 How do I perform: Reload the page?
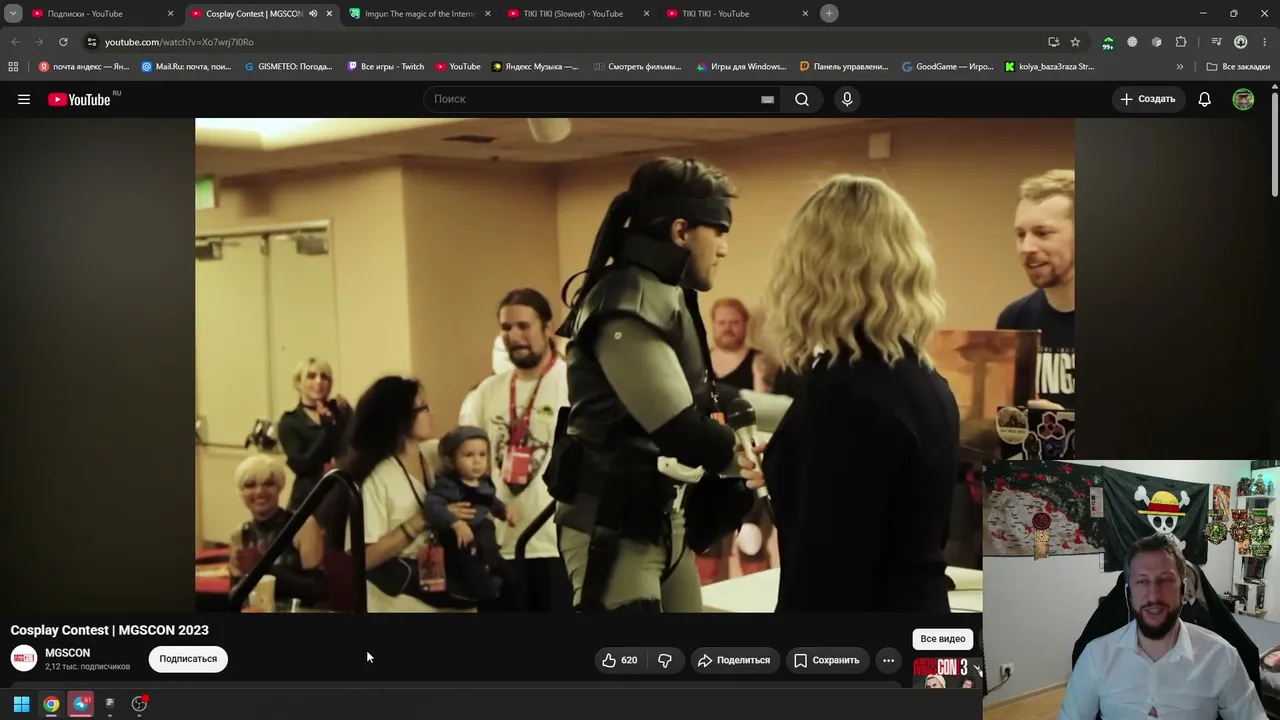coord(63,42)
